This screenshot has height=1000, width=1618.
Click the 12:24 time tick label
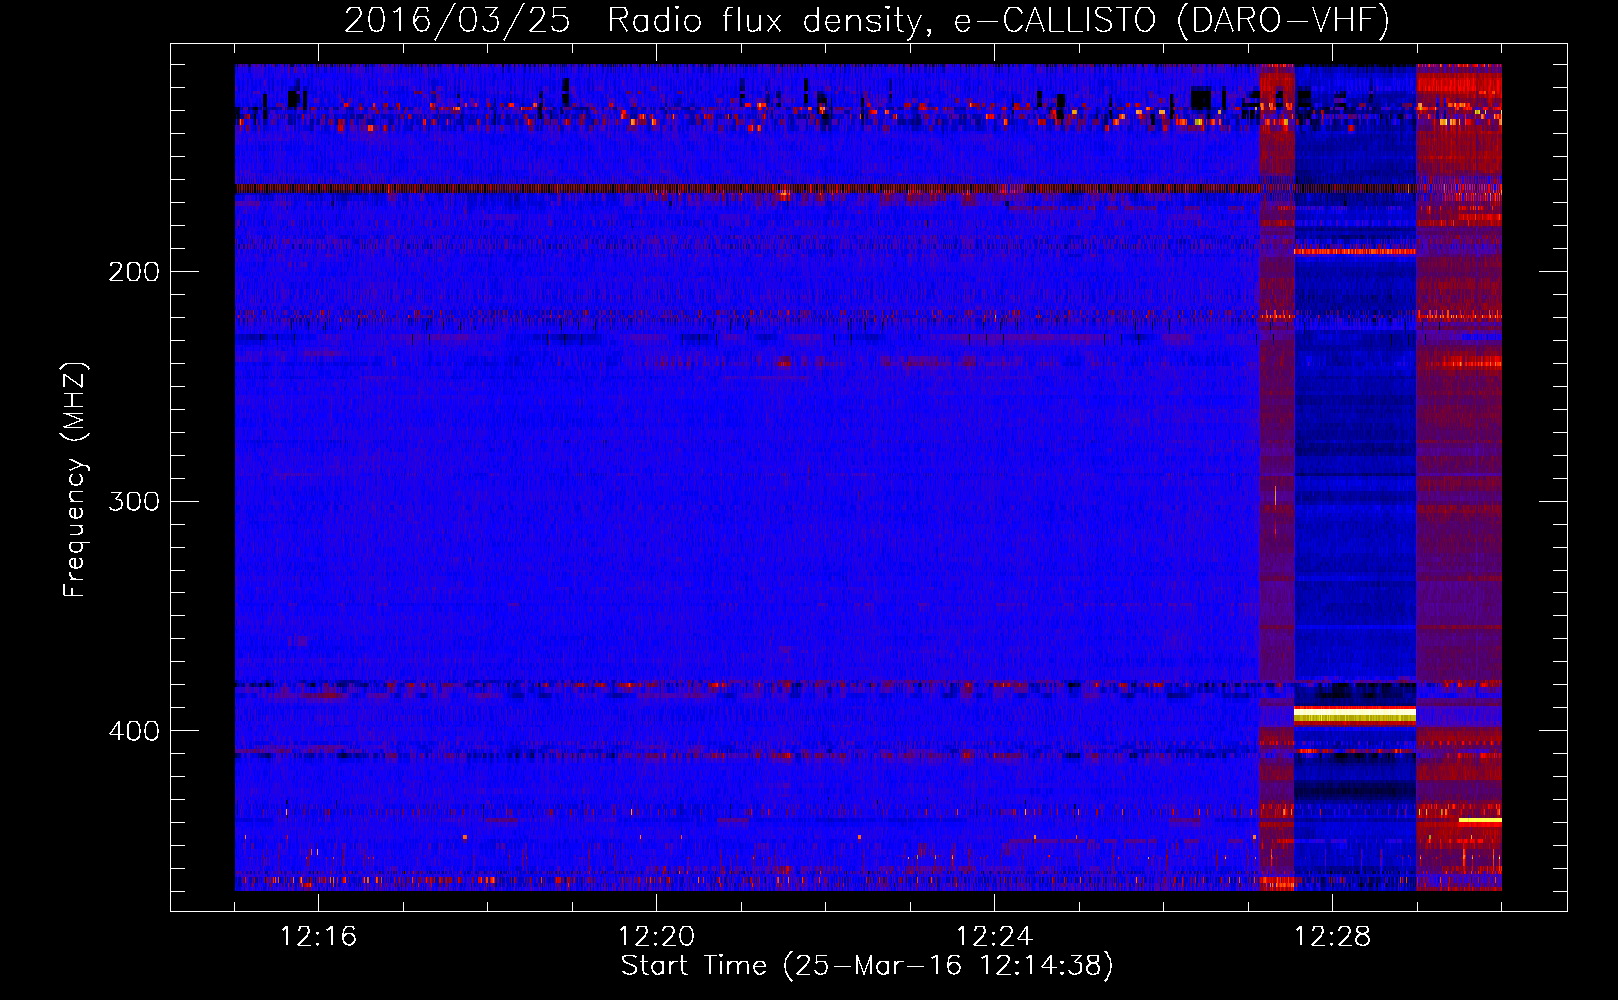coord(994,937)
